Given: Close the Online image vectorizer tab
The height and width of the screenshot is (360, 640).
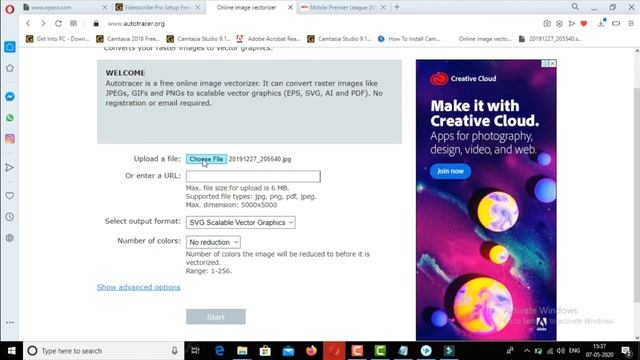Looking at the screenshot, I should click(x=290, y=7).
